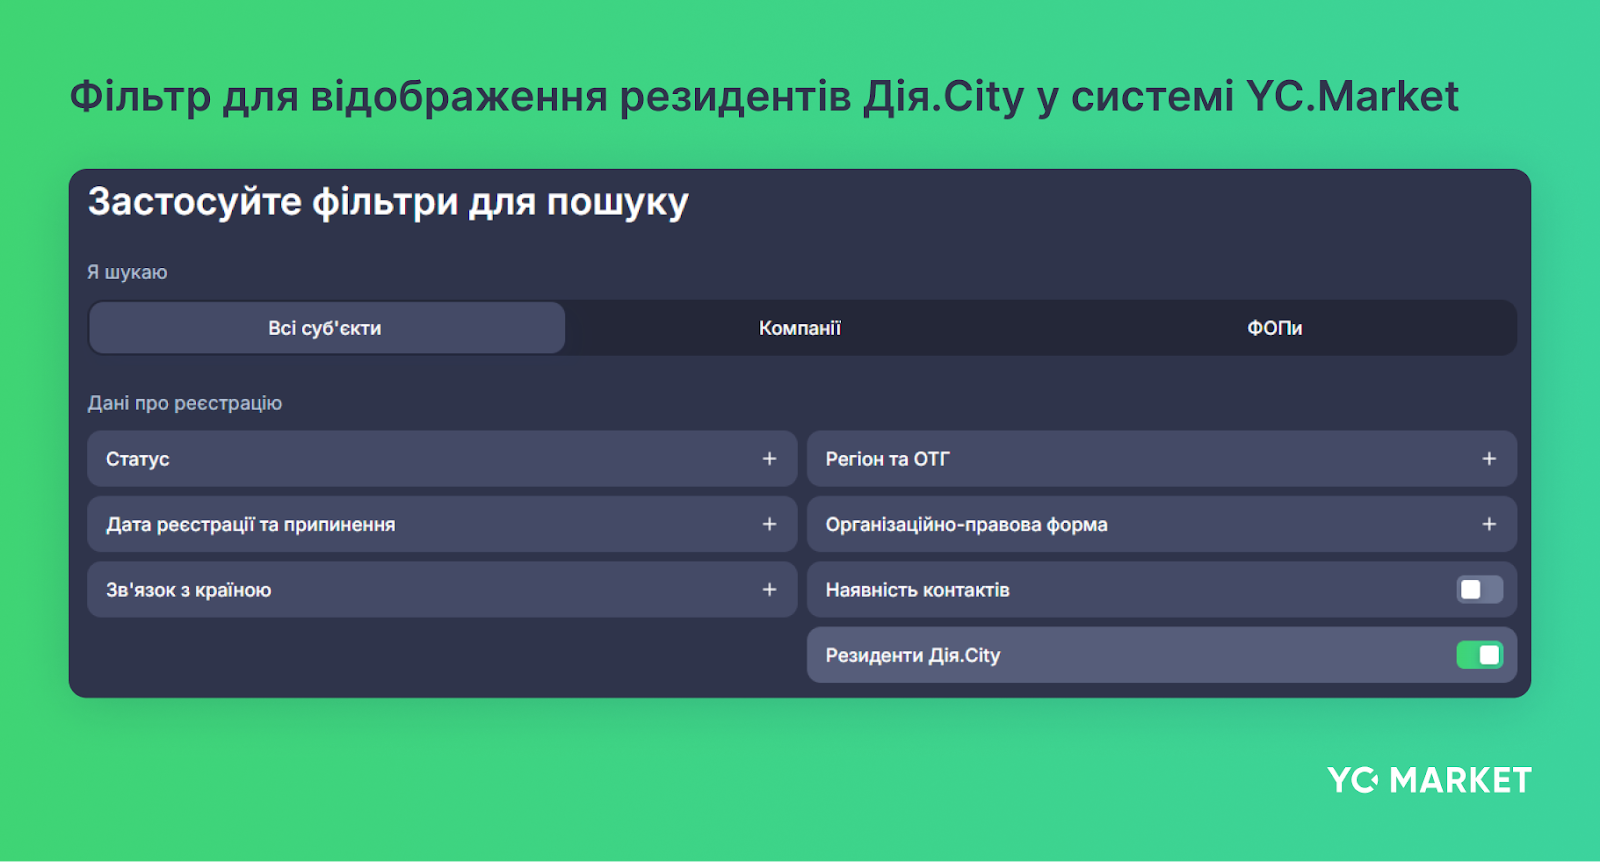Click plus icon for Зв'язок з країною
This screenshot has width=1600, height=862.
click(769, 590)
